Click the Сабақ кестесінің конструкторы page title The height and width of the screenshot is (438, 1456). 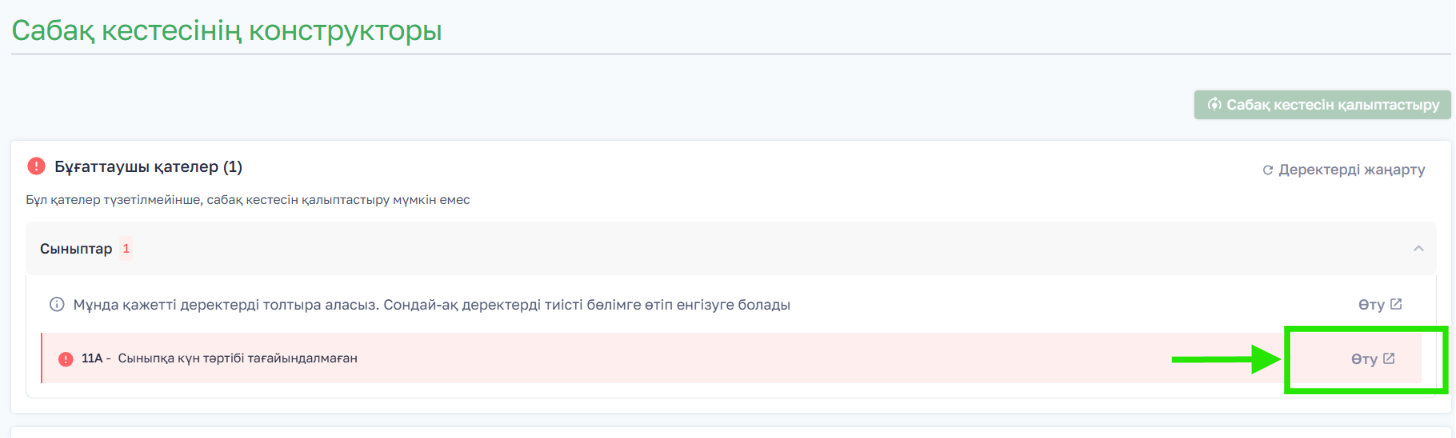(x=226, y=30)
